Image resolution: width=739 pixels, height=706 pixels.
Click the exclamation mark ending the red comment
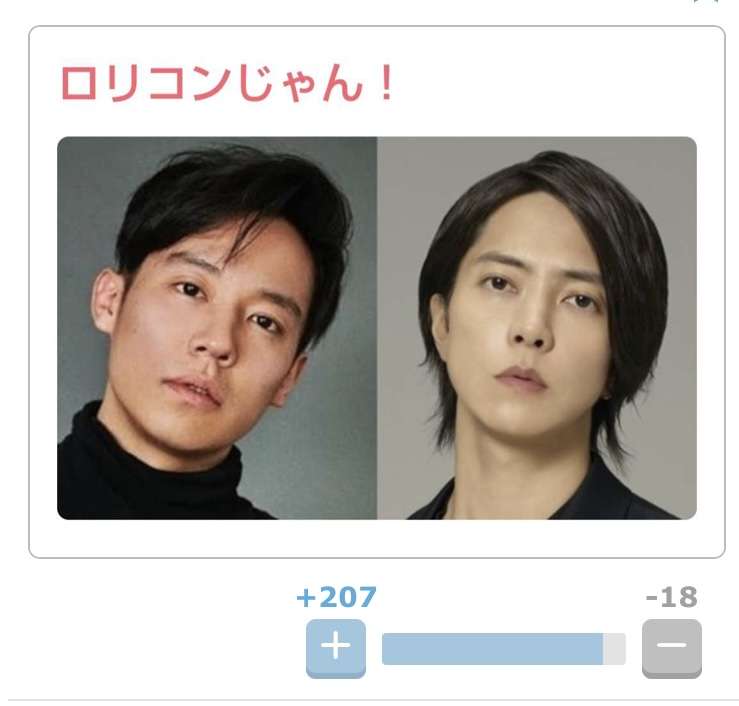(386, 83)
